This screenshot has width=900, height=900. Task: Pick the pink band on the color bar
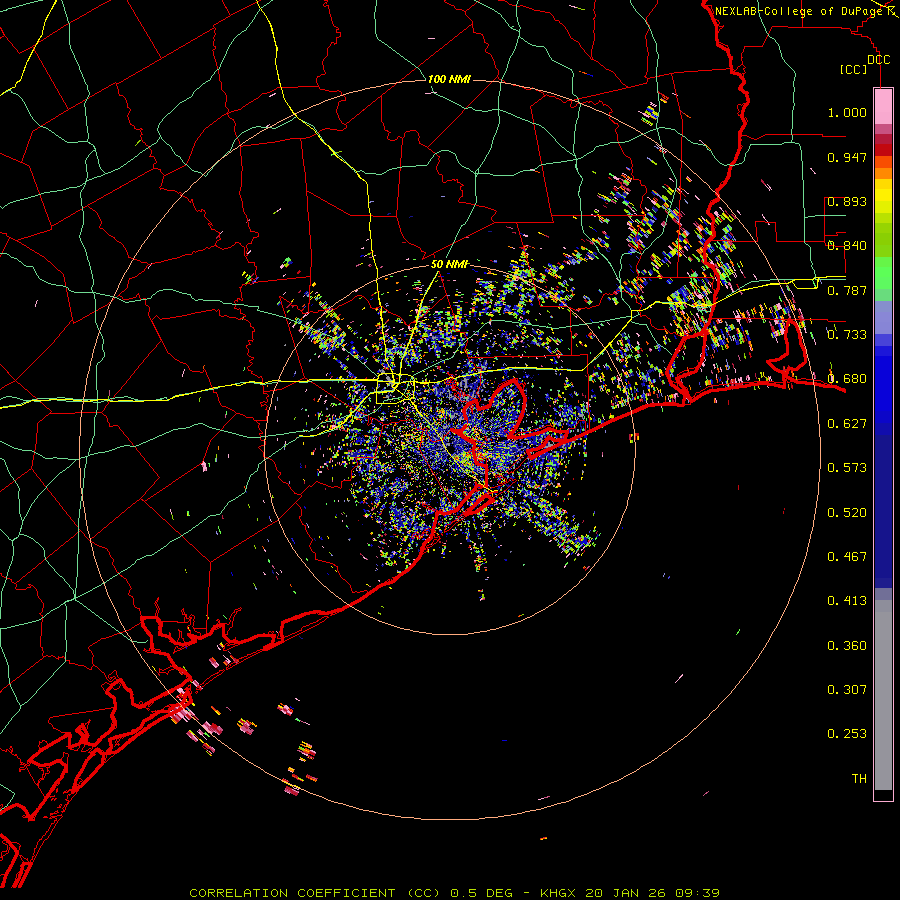(883, 106)
